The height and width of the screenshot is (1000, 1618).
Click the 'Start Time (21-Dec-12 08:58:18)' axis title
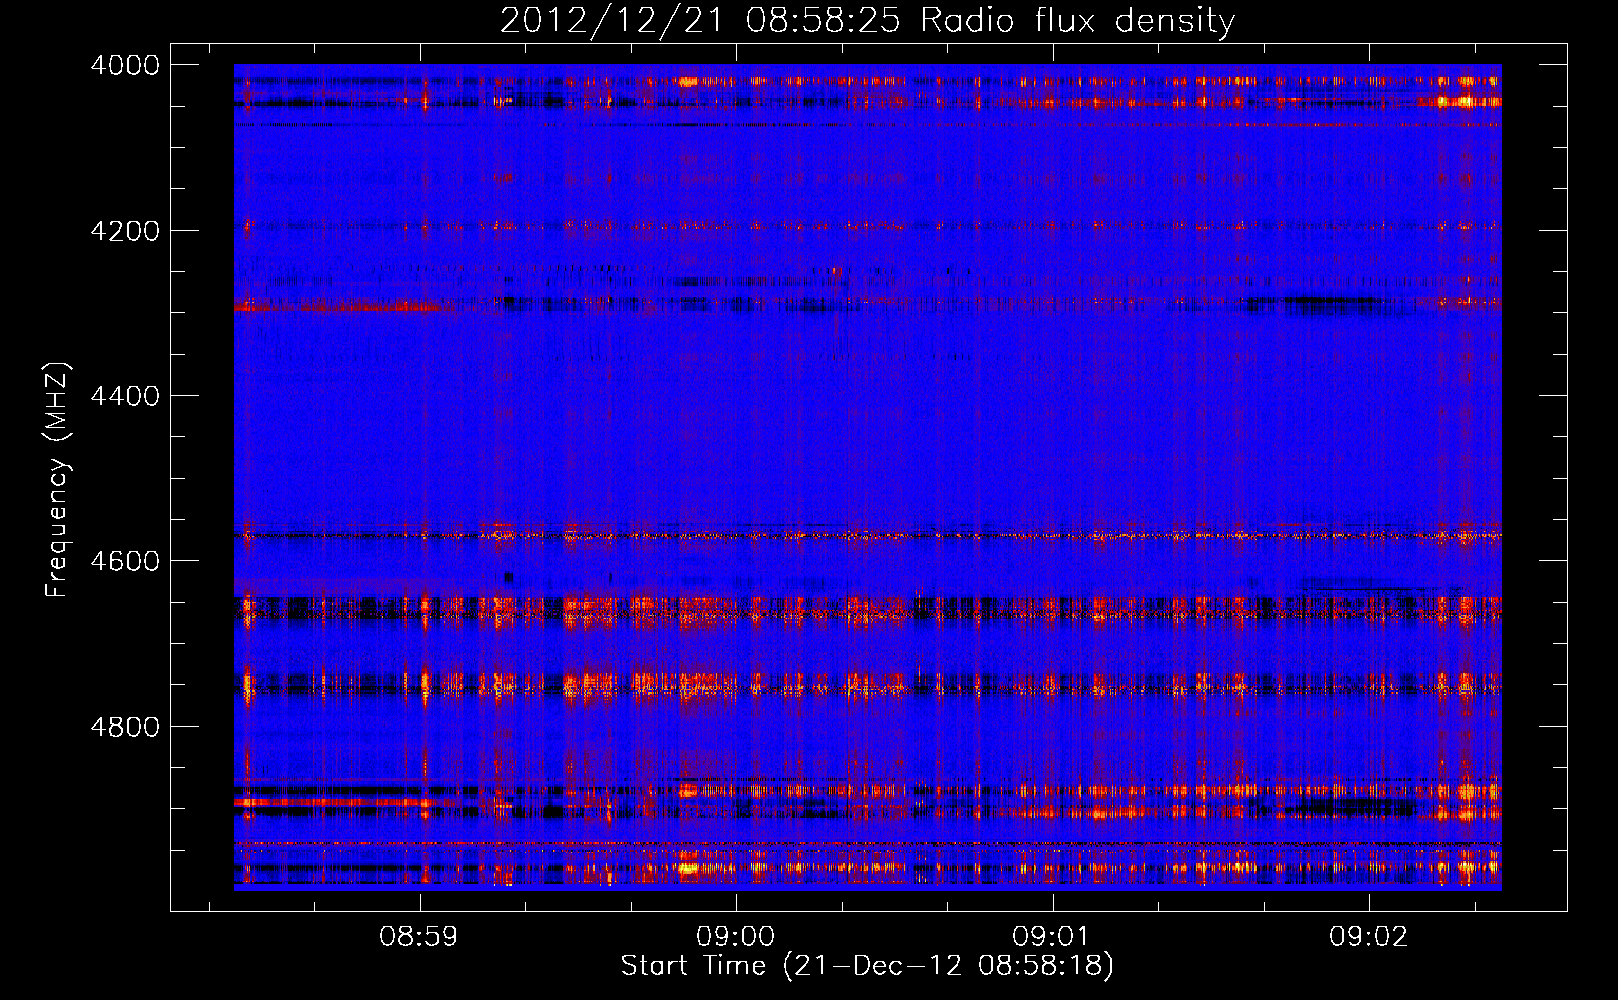867,966
